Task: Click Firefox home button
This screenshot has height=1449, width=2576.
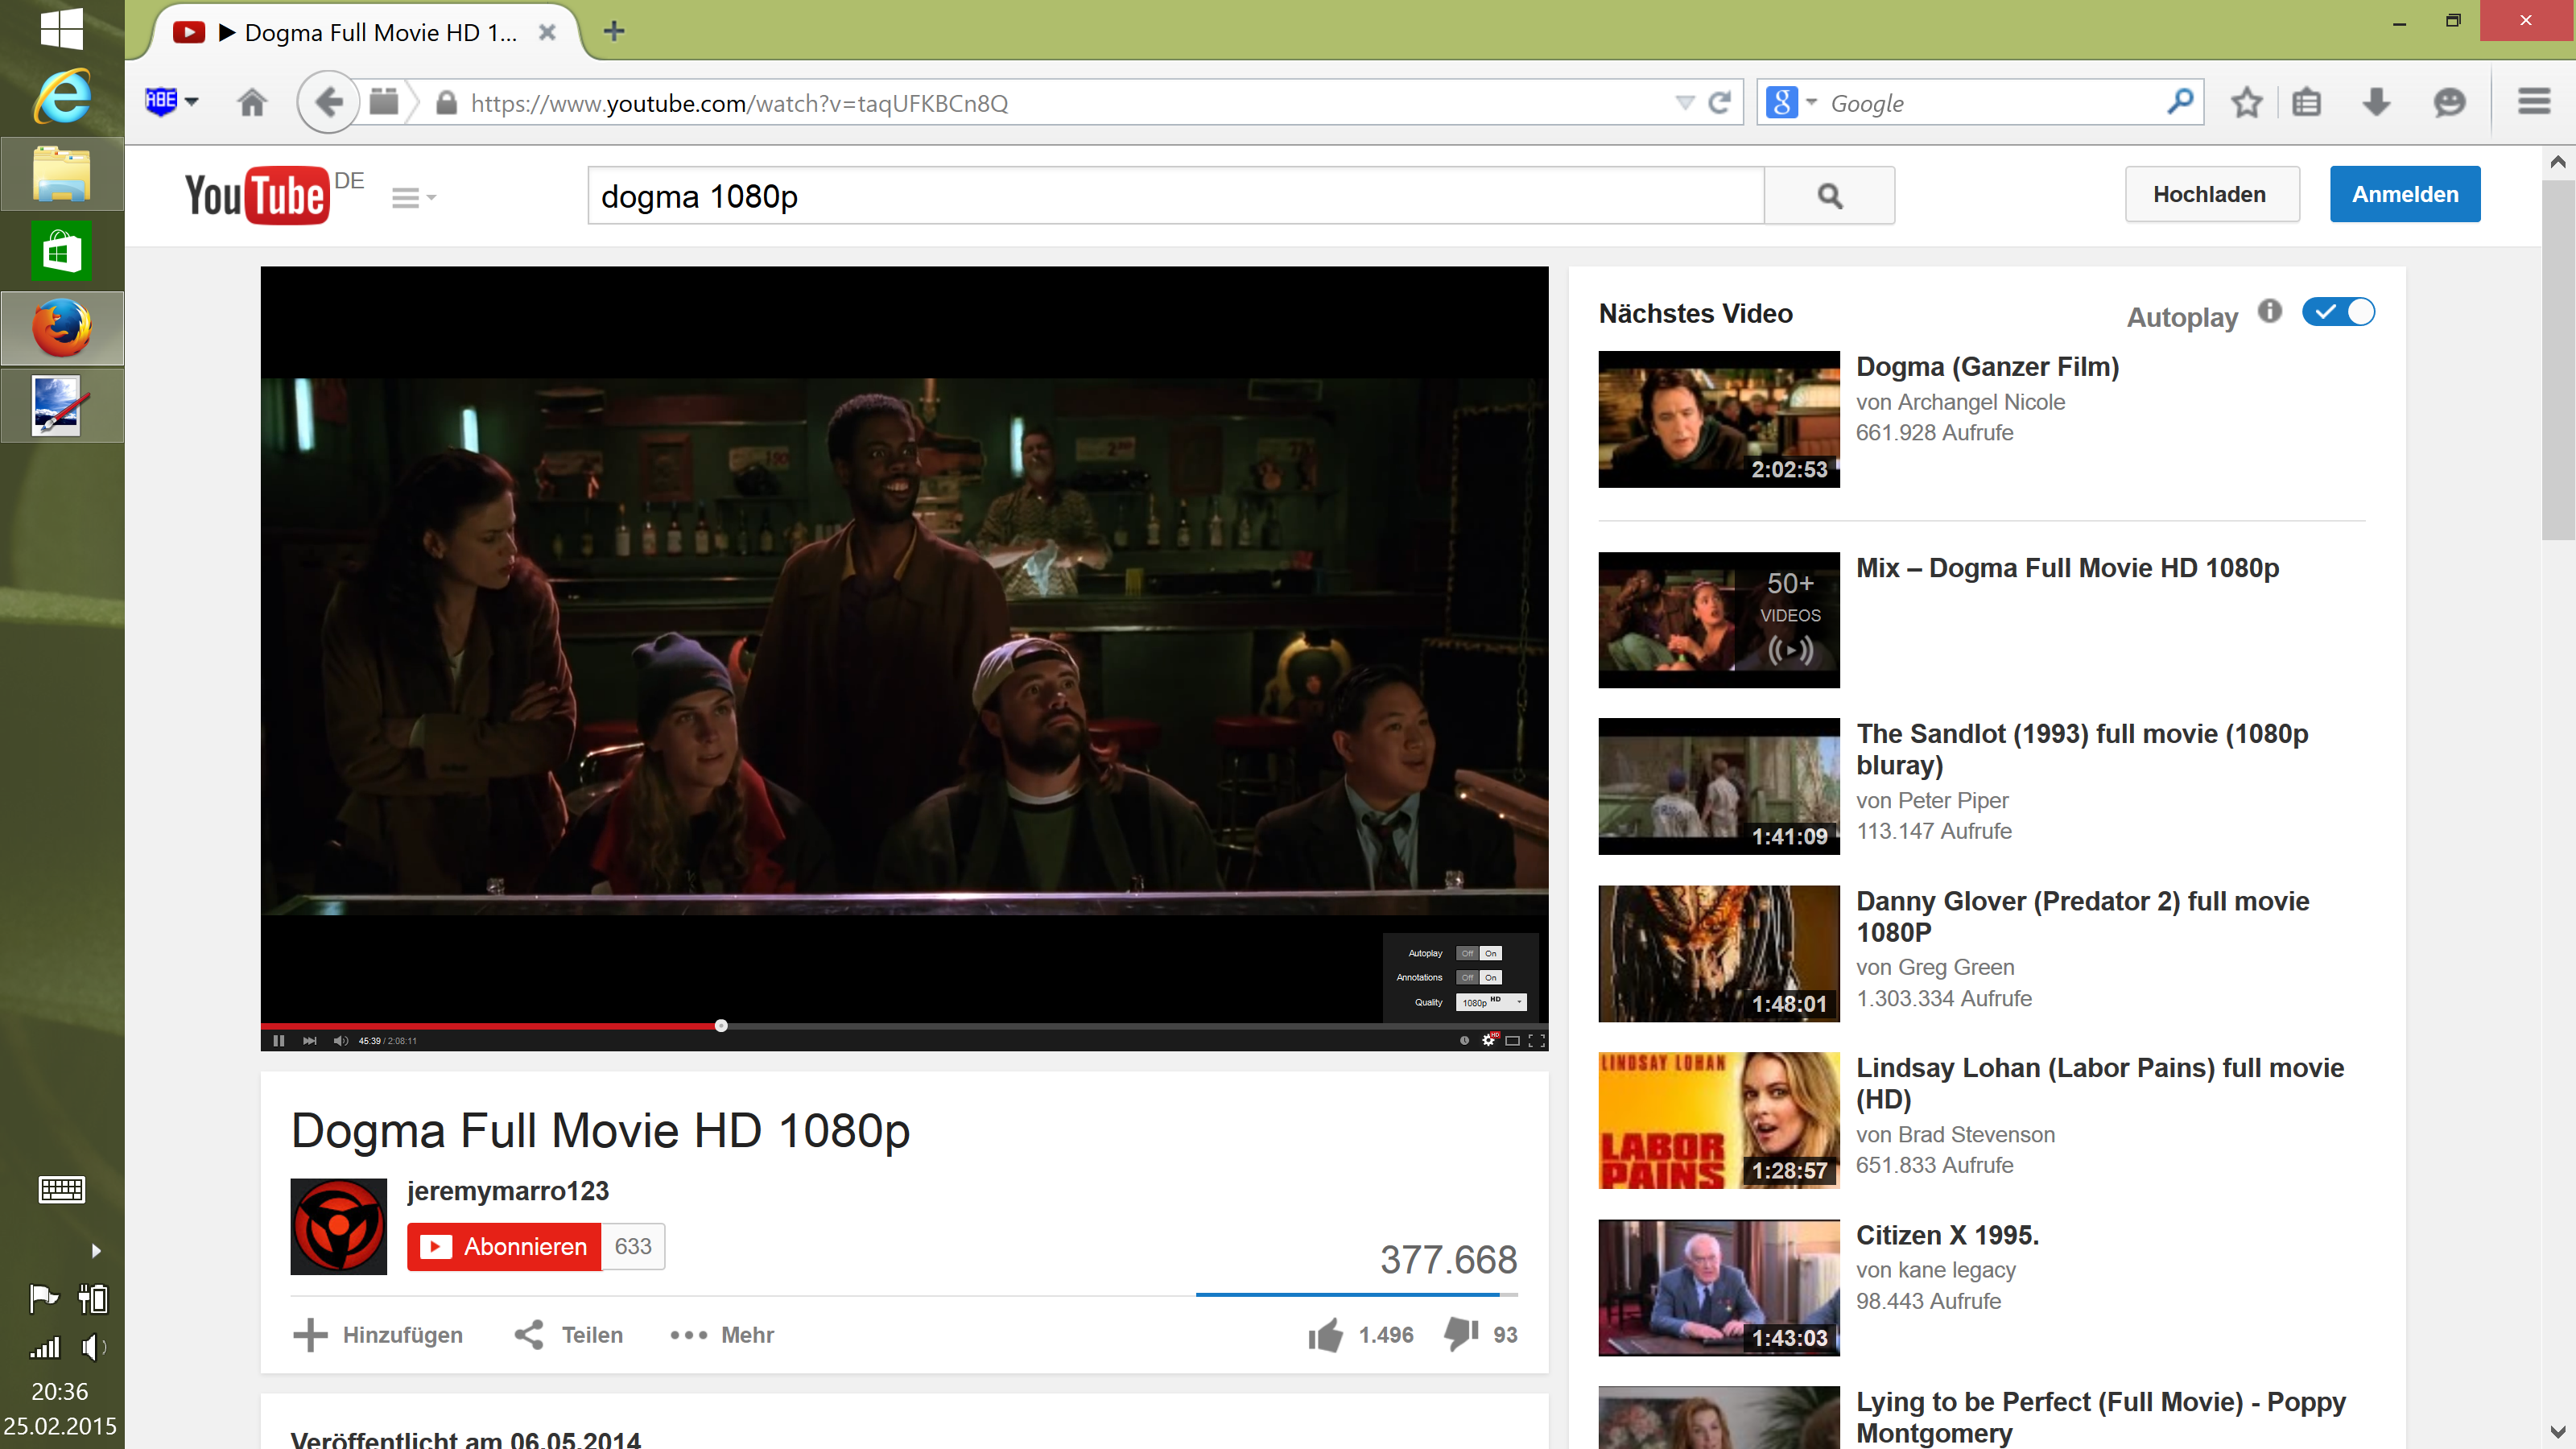Action: click(x=252, y=102)
